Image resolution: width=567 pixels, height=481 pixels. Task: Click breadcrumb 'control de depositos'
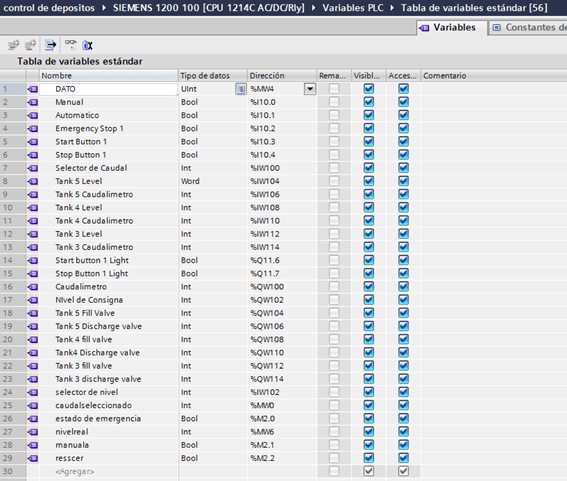(49, 8)
